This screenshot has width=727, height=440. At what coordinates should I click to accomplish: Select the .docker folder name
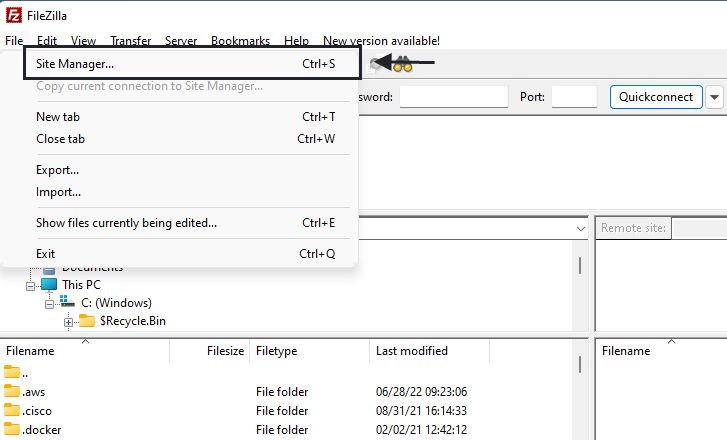pyautogui.click(x=42, y=430)
